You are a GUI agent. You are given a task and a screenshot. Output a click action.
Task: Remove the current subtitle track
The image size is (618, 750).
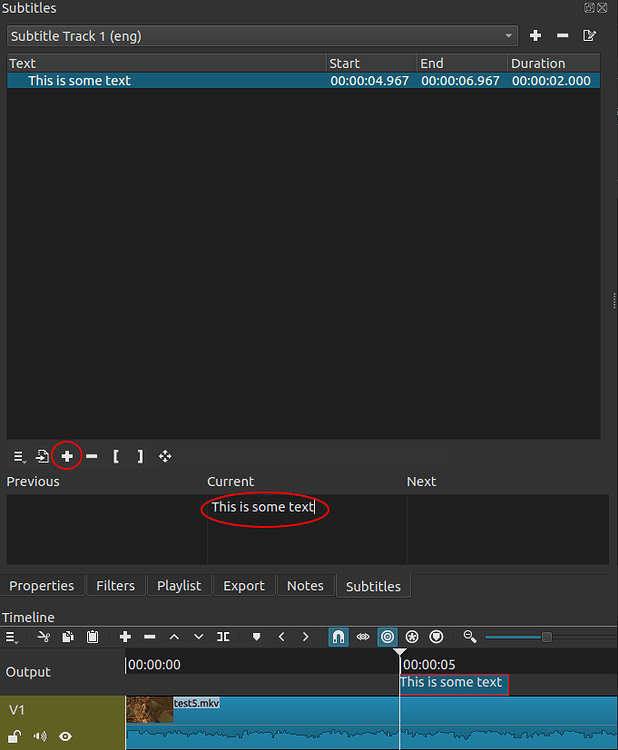click(562, 35)
